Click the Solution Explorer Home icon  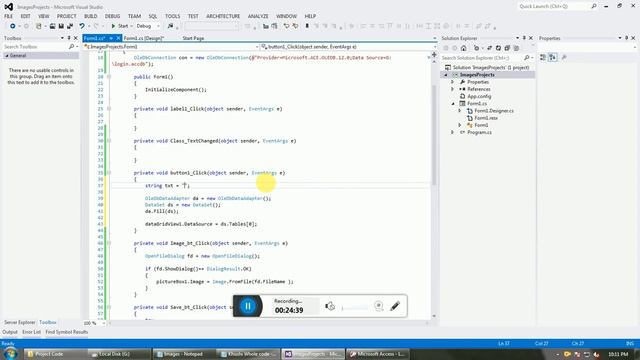point(464,48)
